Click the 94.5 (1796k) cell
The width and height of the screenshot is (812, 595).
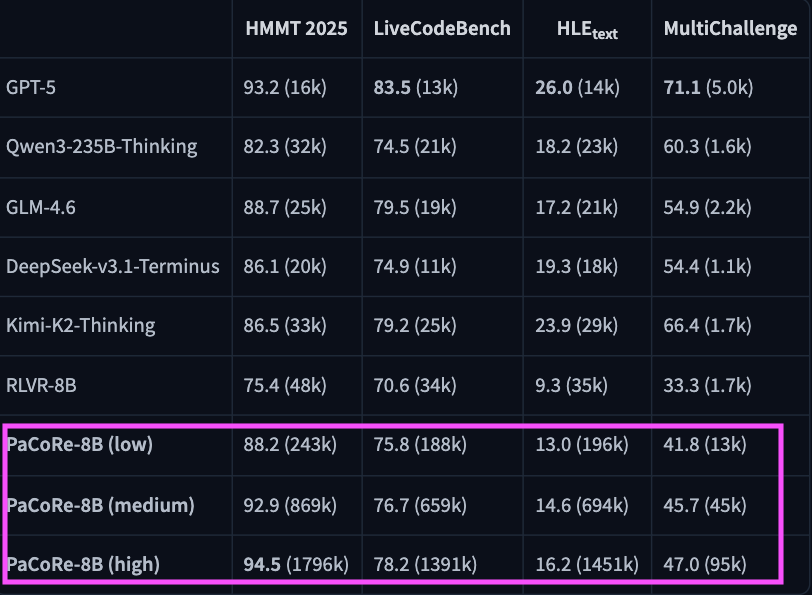tap(296, 564)
